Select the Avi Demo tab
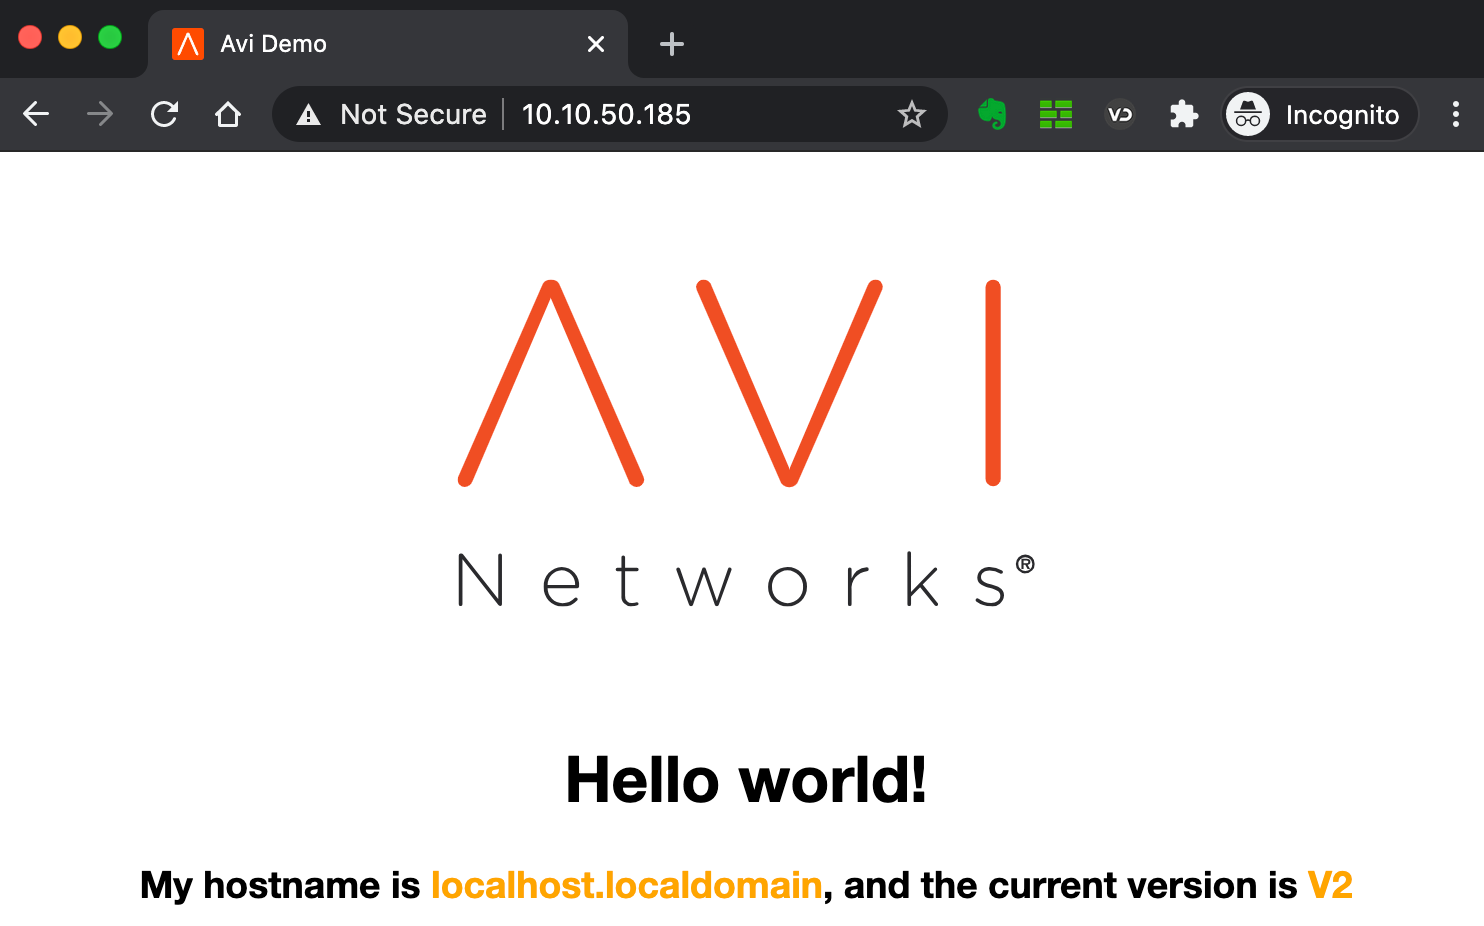The width and height of the screenshot is (1484, 926). tap(388, 44)
